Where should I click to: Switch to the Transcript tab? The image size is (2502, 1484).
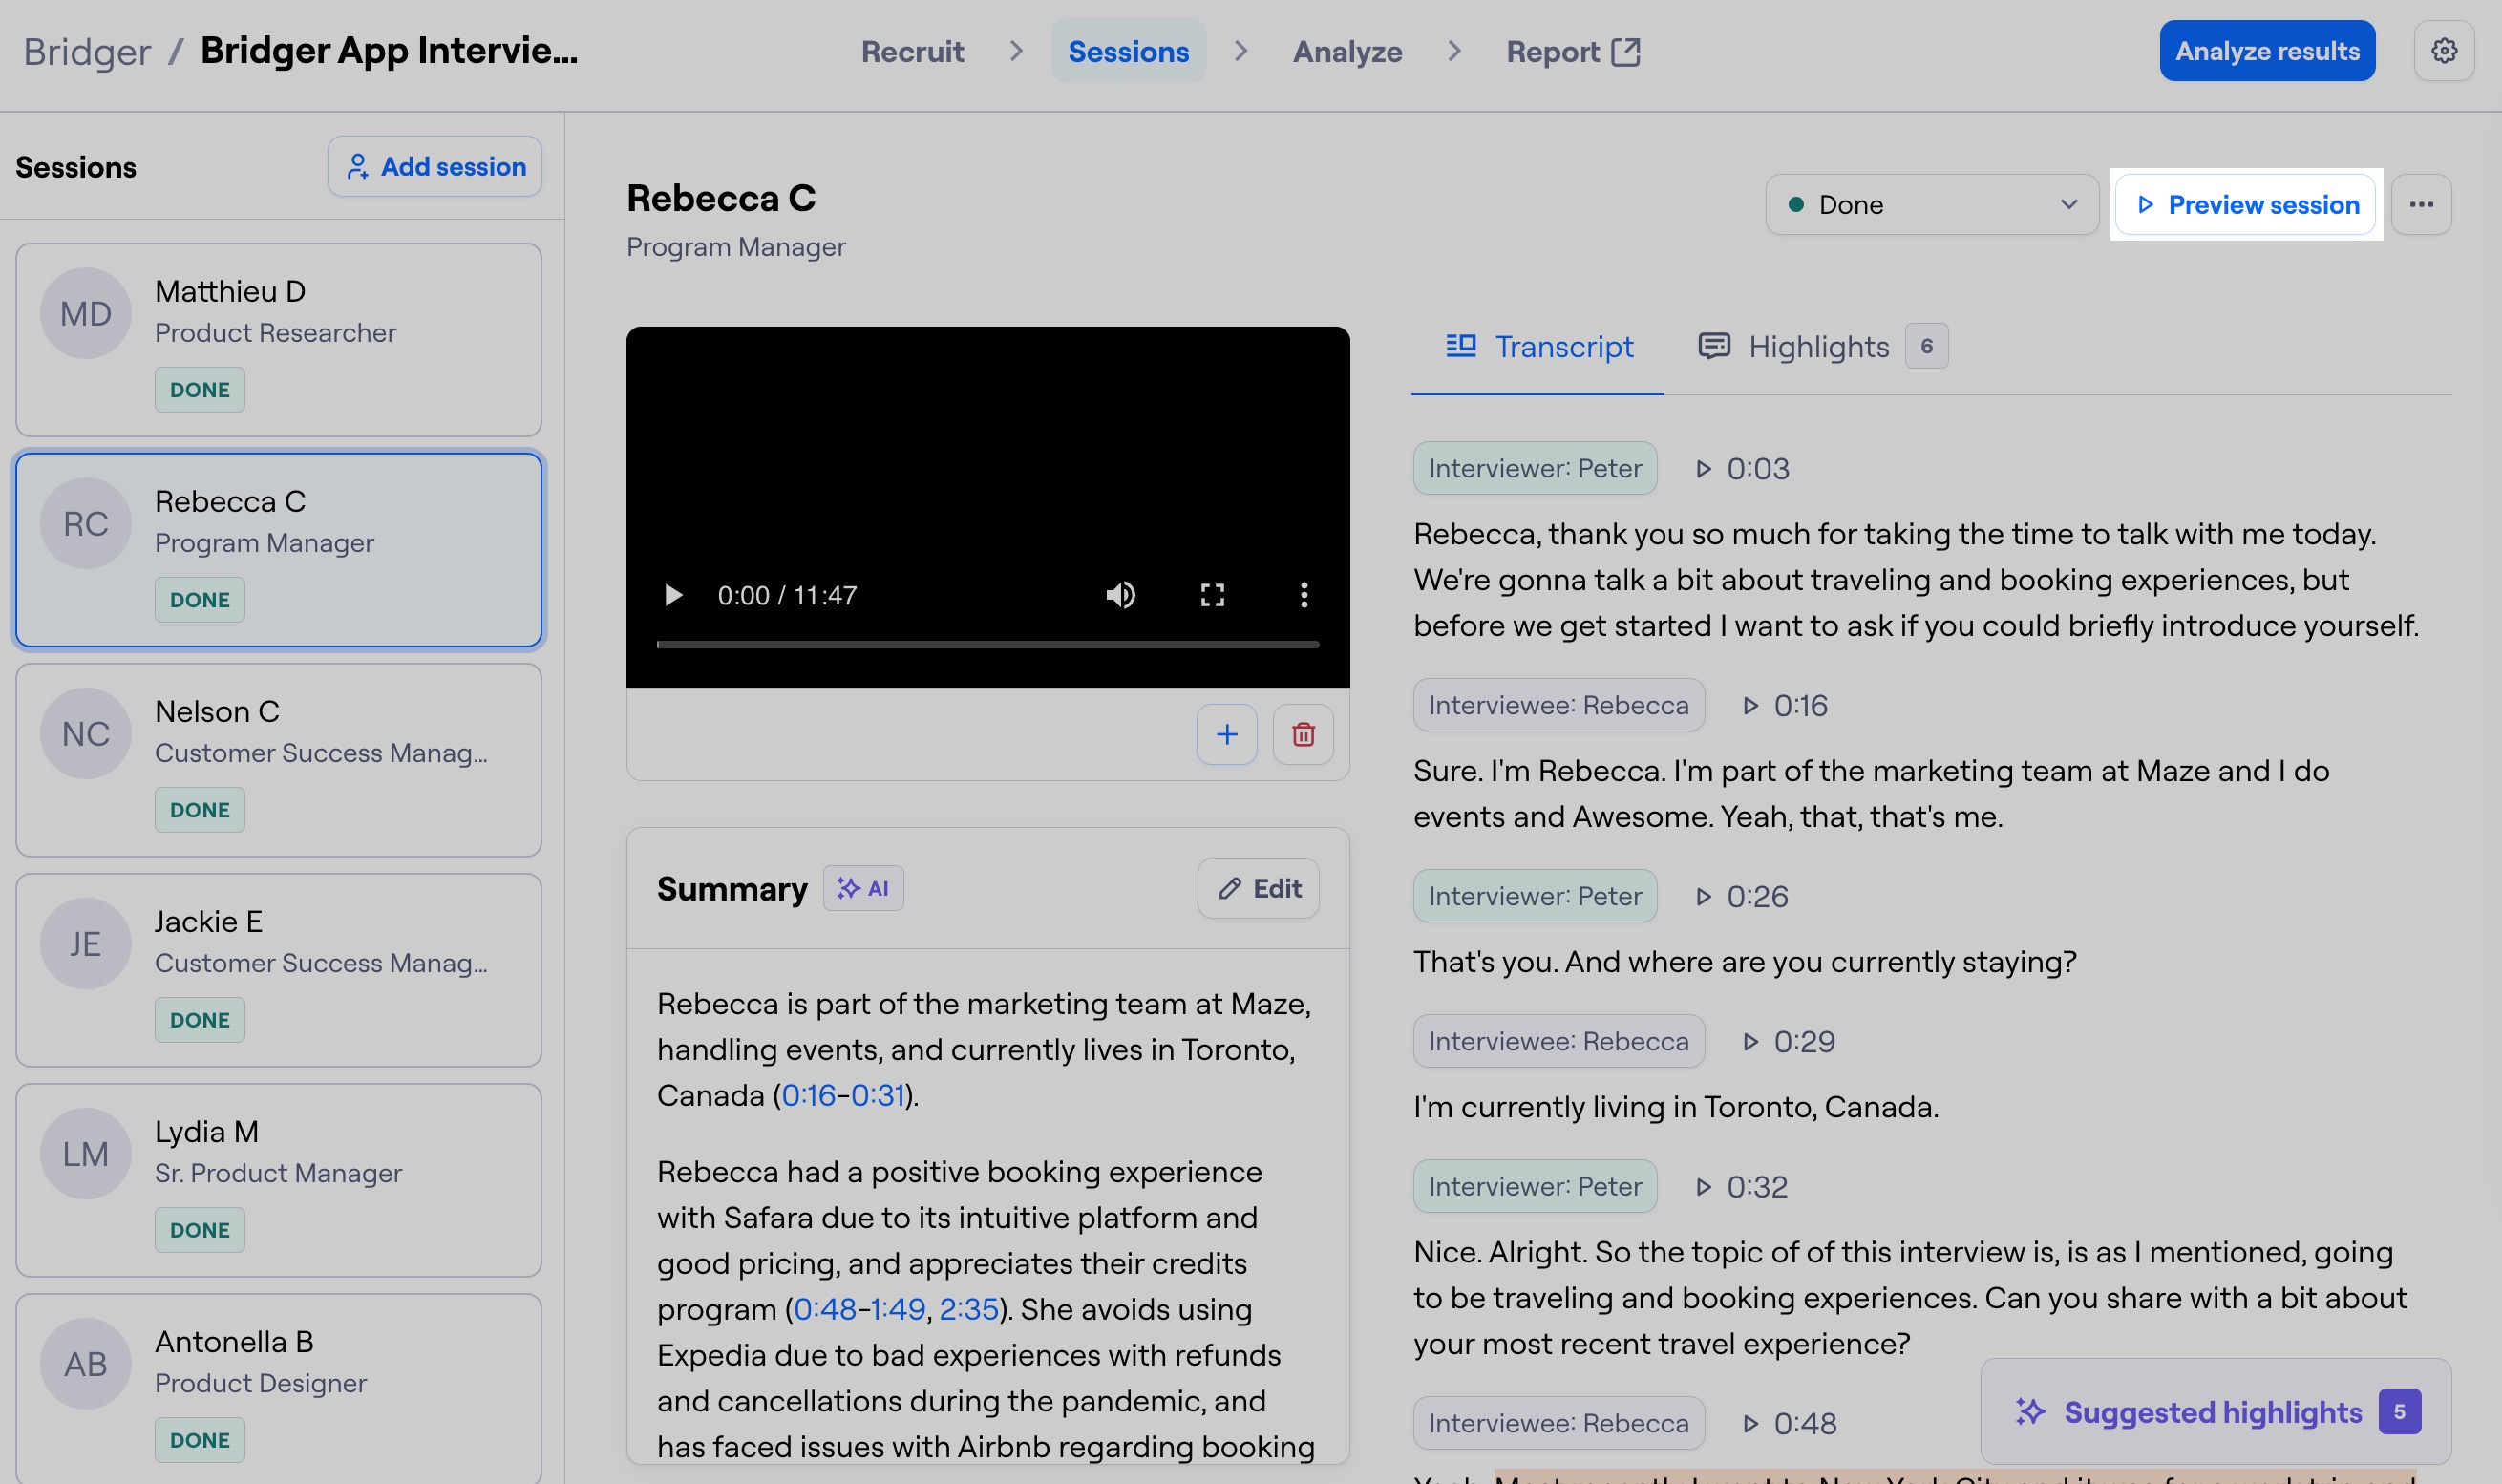[x=1538, y=347]
